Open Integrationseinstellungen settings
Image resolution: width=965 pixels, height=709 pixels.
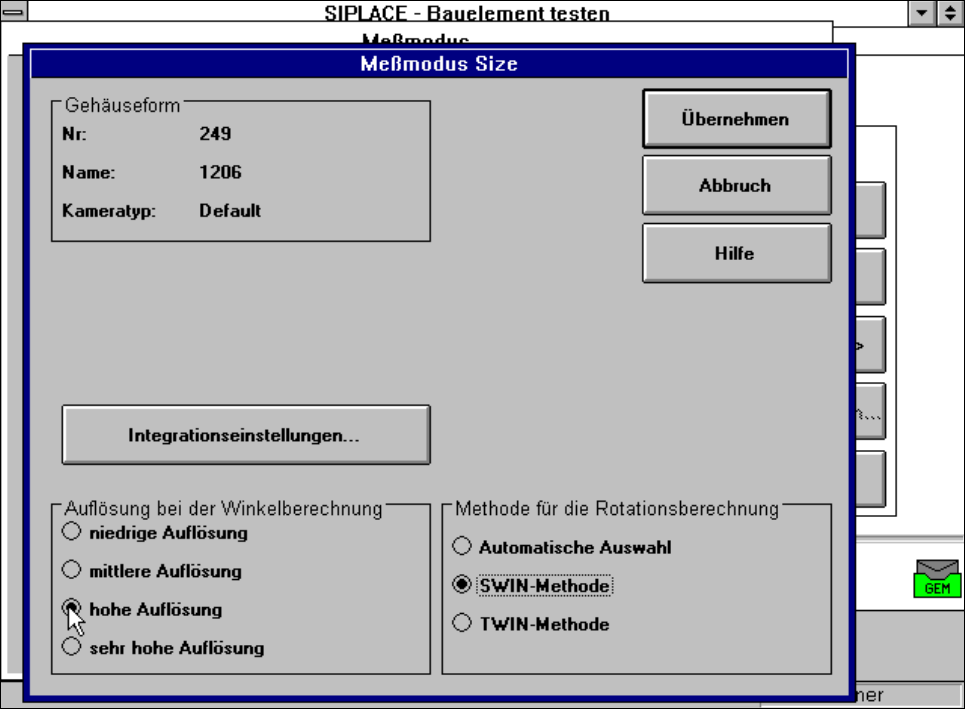pyautogui.click(x=246, y=435)
